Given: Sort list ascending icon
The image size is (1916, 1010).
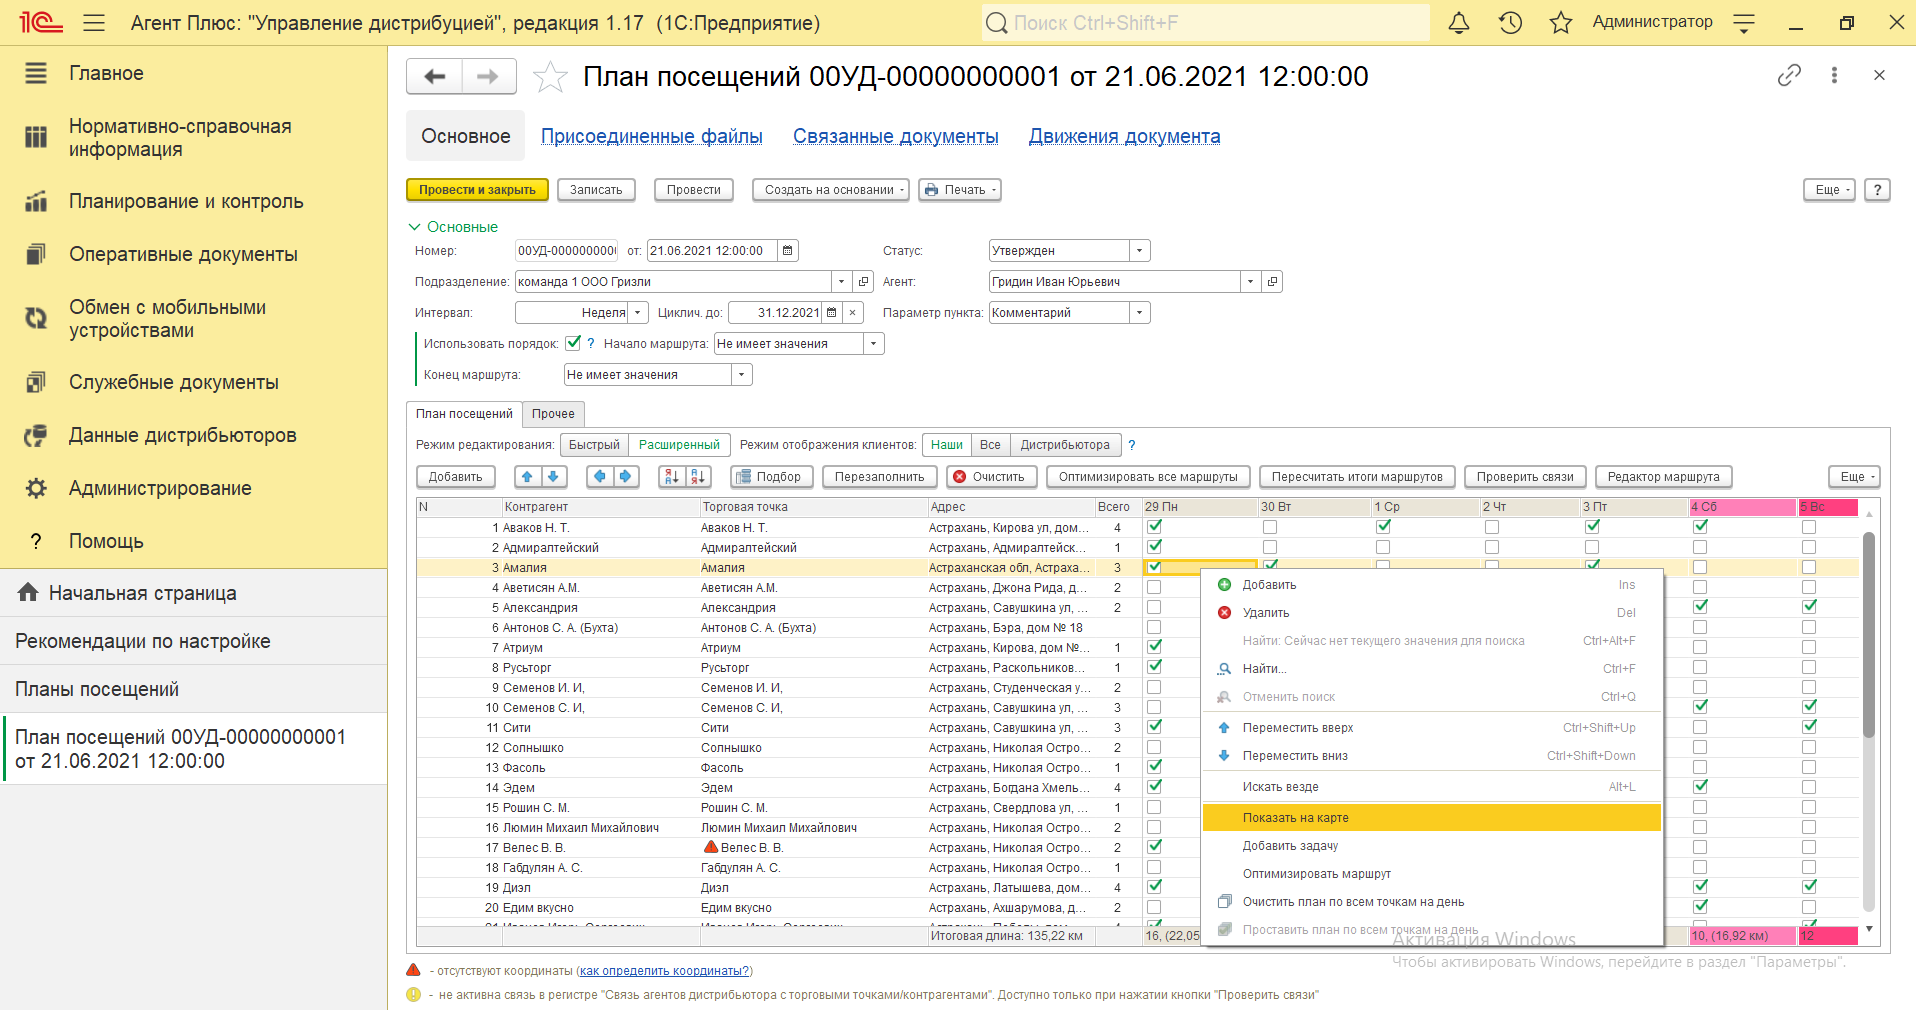Looking at the screenshot, I should click(x=672, y=477).
